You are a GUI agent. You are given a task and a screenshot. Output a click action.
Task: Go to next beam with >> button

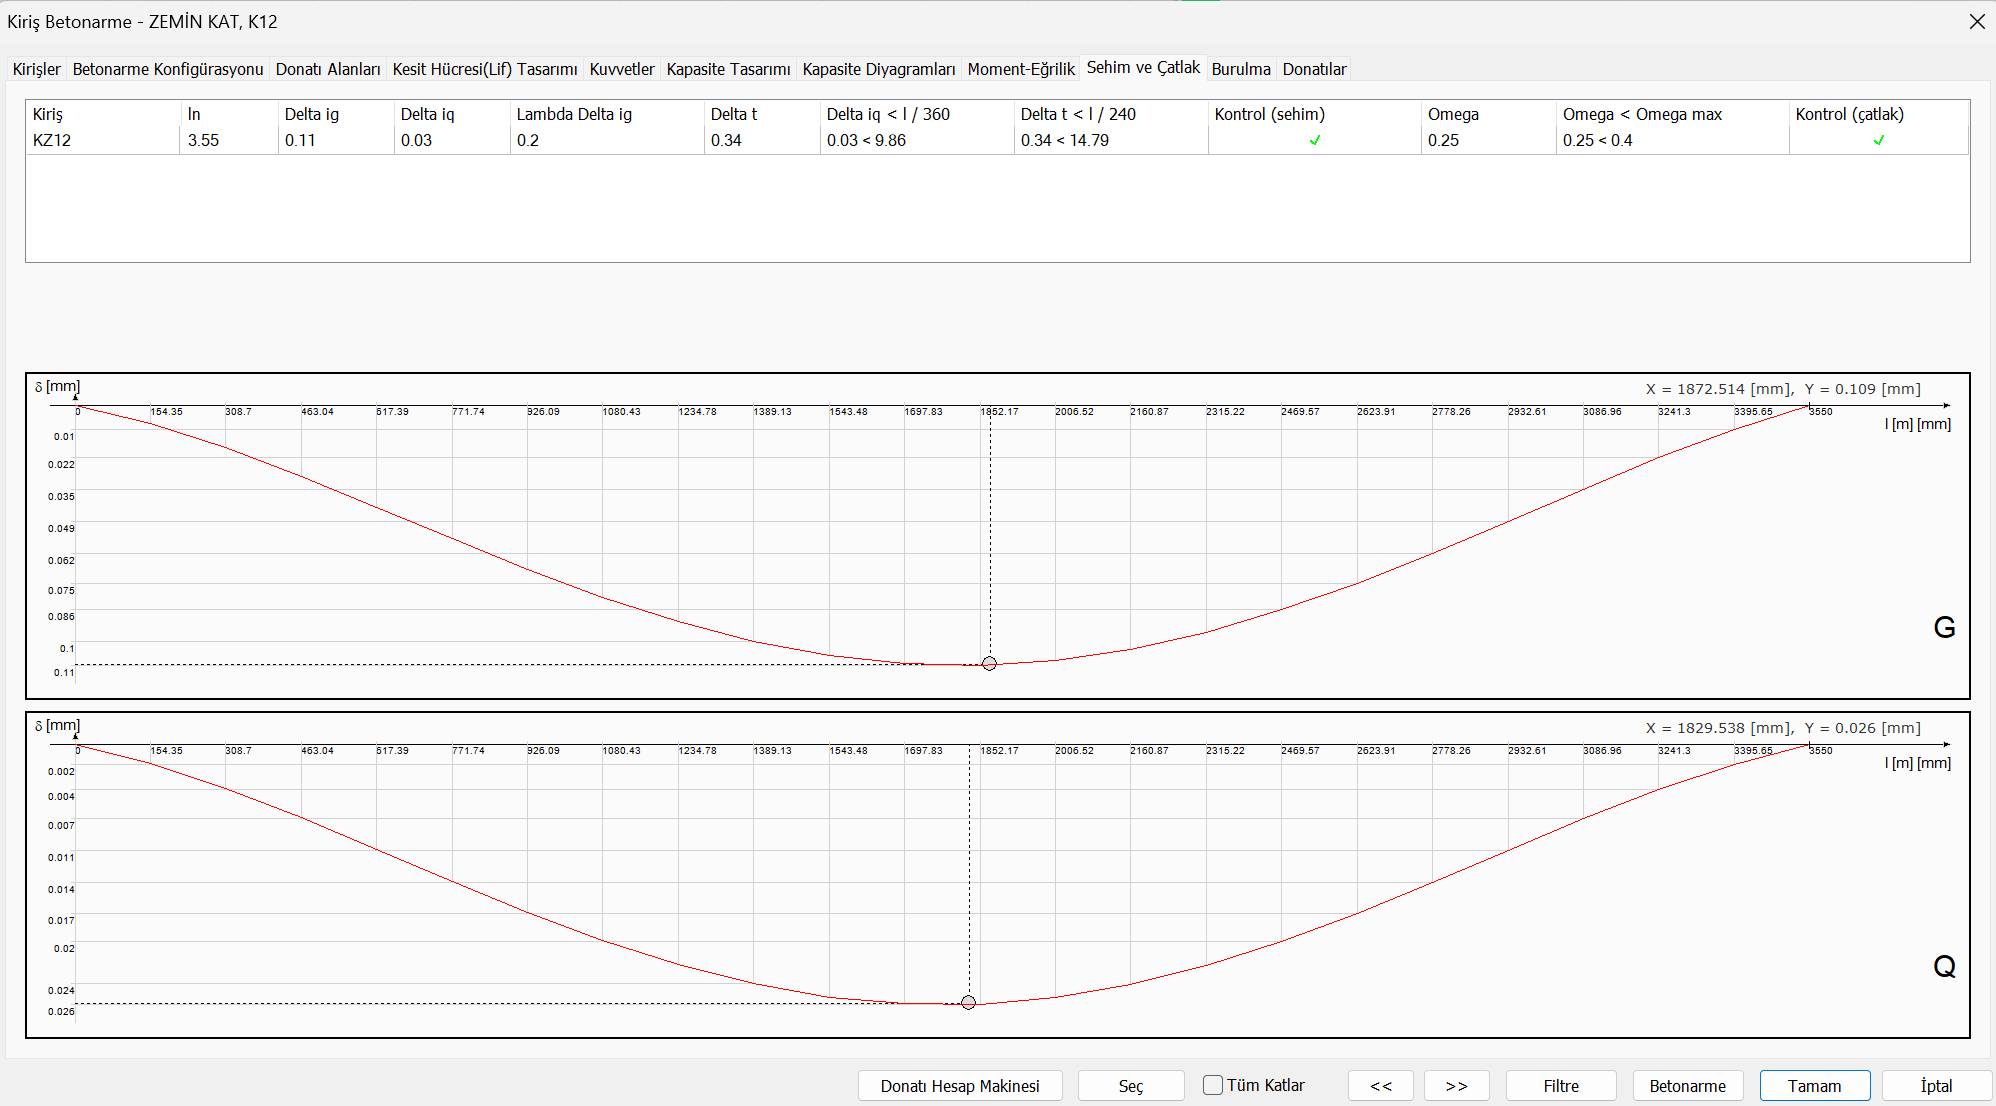(1456, 1086)
